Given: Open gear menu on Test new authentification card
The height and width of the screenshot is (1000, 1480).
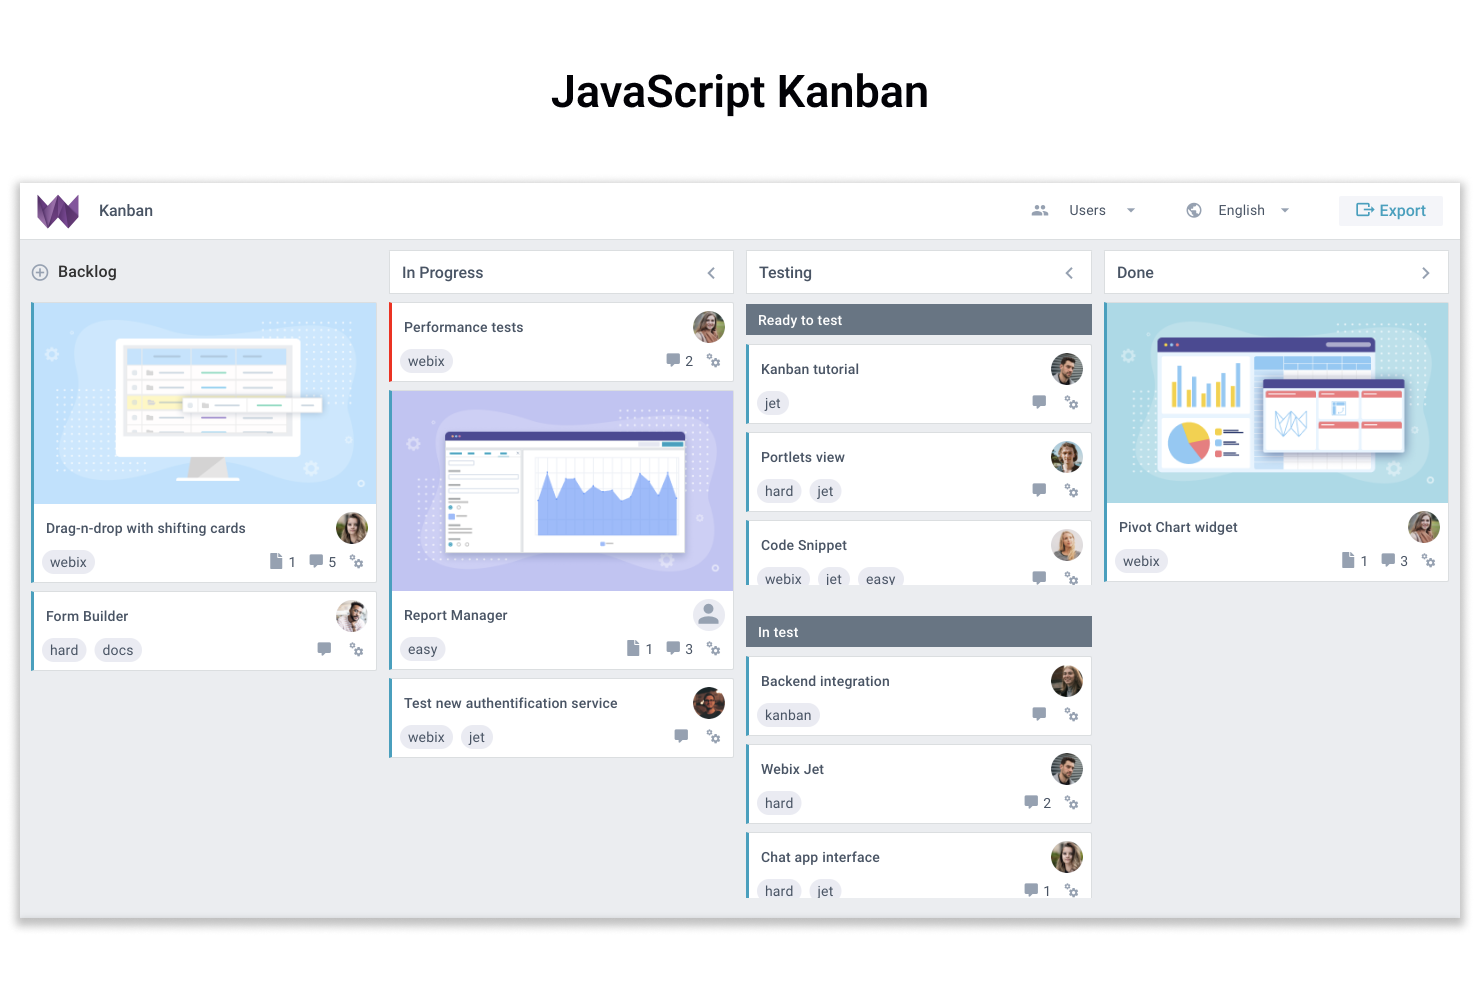Looking at the screenshot, I should [714, 737].
